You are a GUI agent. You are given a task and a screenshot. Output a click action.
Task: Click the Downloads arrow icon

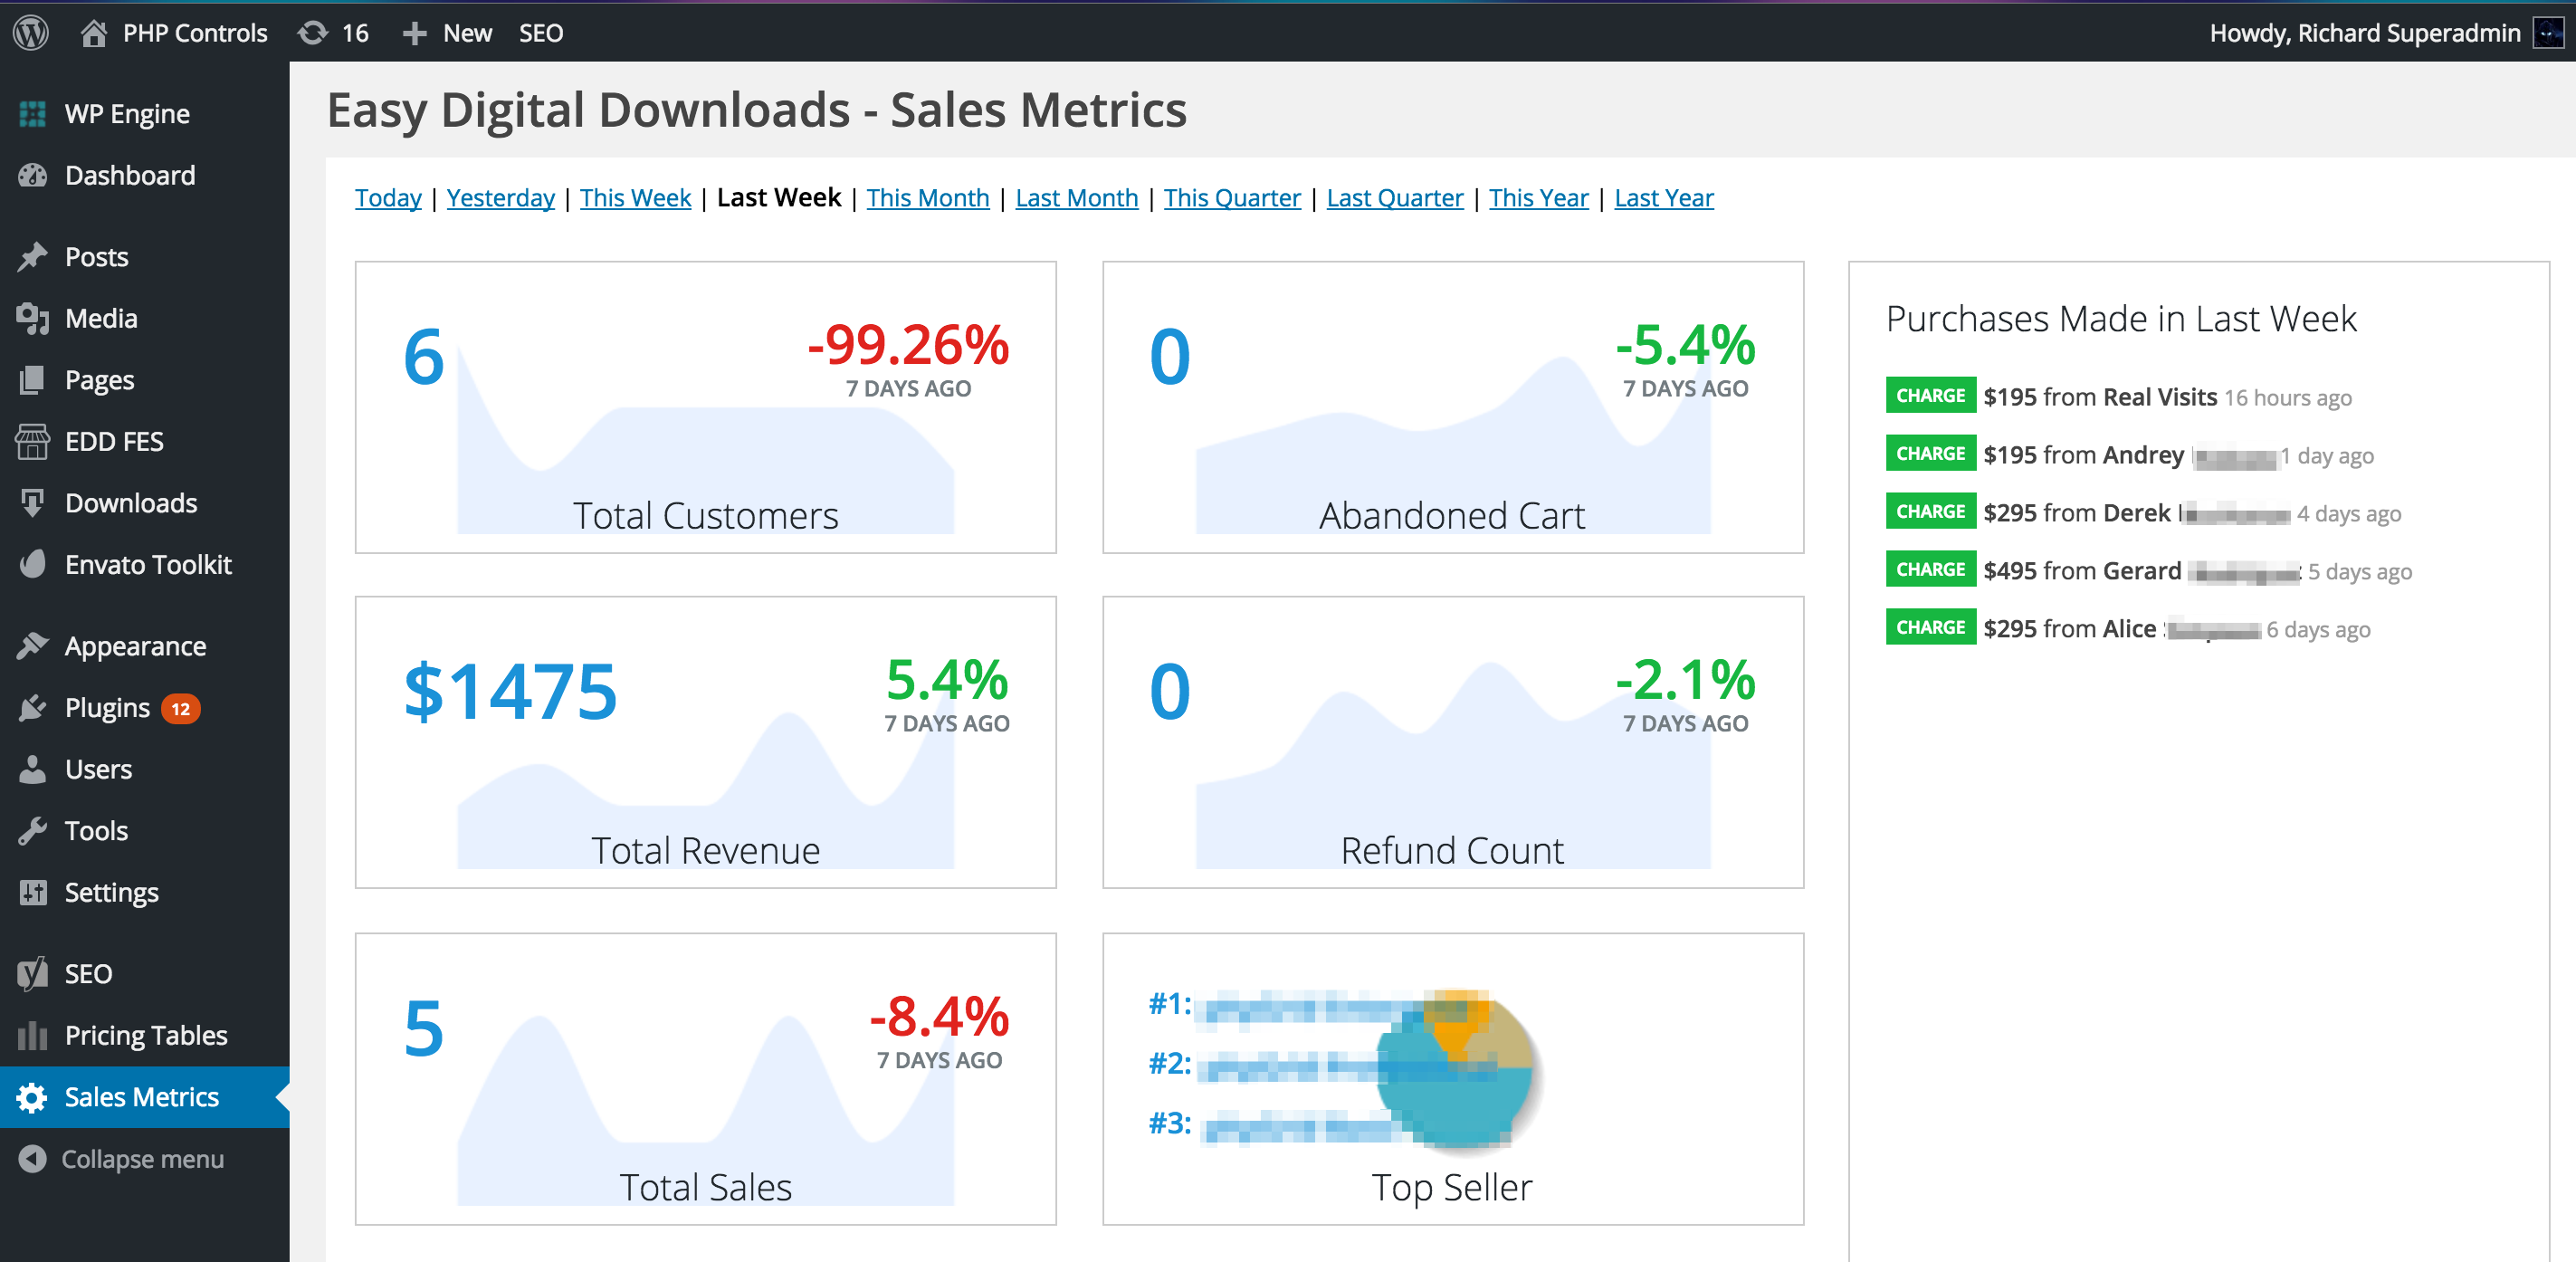pos(33,503)
